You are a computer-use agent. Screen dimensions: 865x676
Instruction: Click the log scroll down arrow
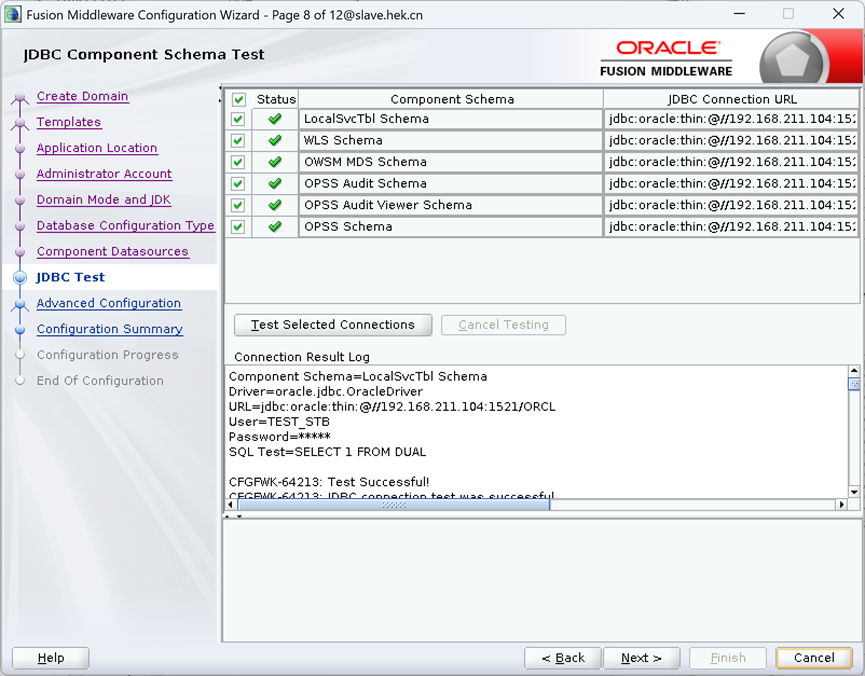click(854, 492)
